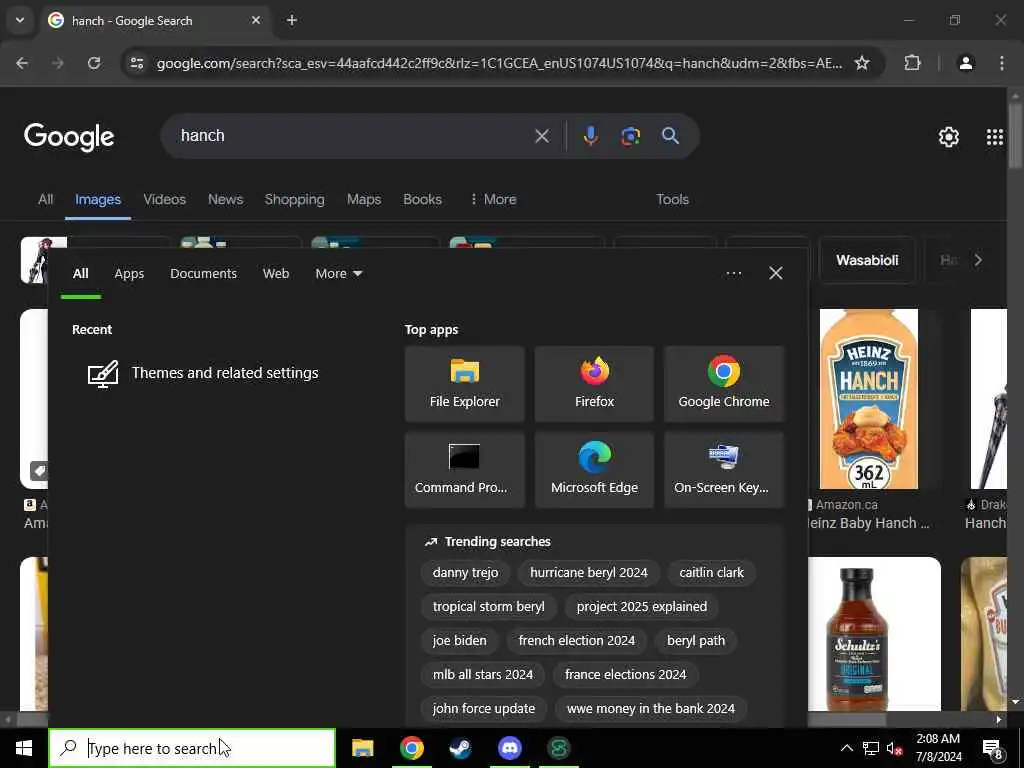1024x768 pixels.
Task: Open the Google apps grid
Action: (995, 136)
